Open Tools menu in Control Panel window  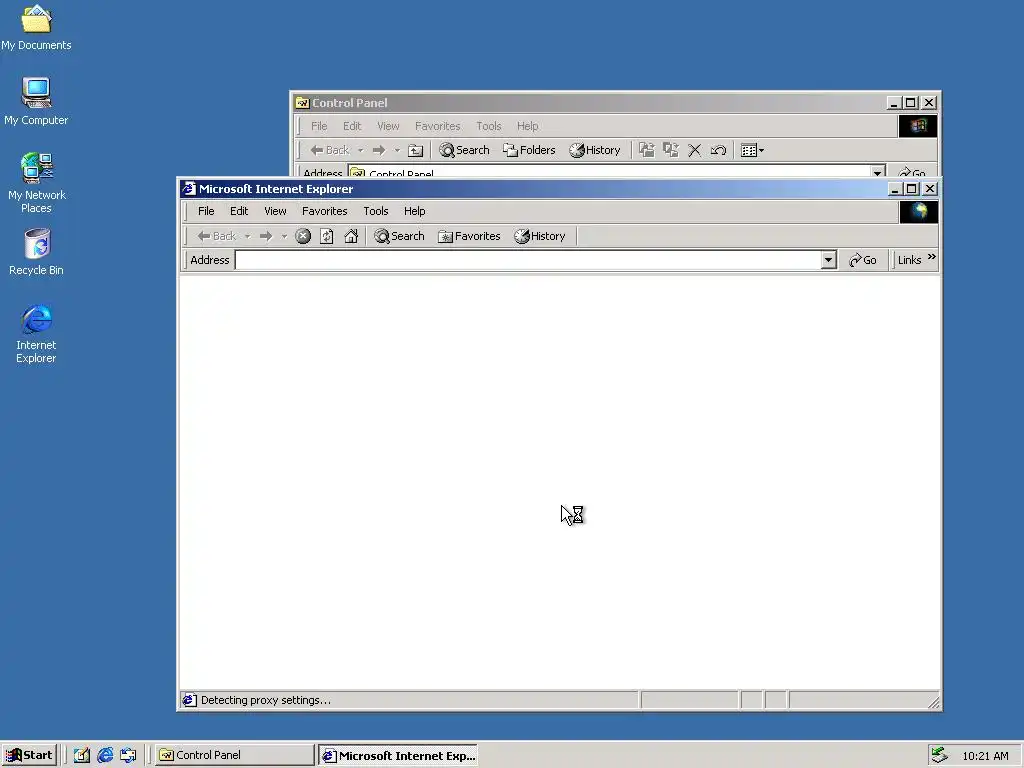click(x=488, y=126)
